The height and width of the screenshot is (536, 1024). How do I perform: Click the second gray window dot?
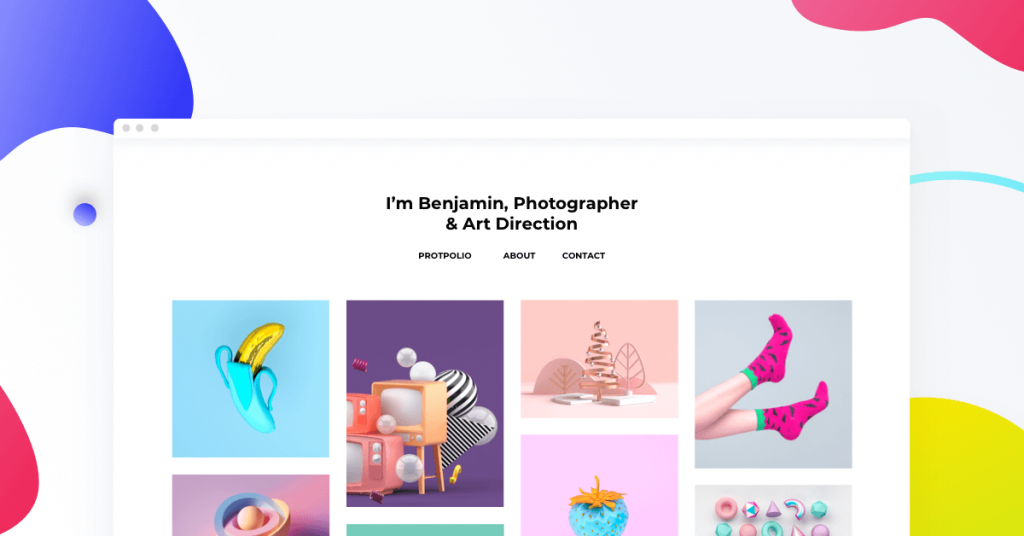coord(140,128)
